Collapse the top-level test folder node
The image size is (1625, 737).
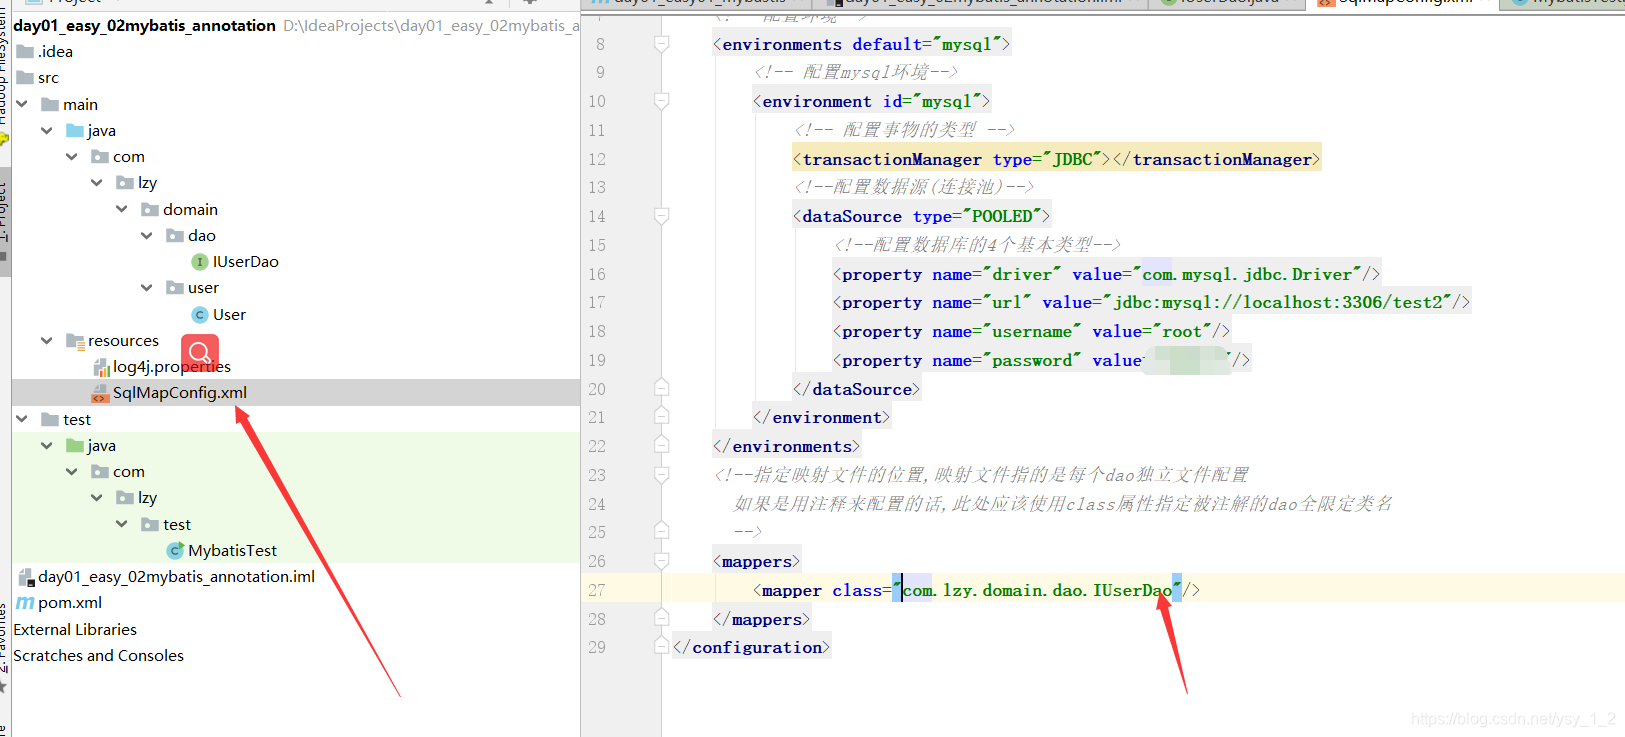pyautogui.click(x=22, y=419)
